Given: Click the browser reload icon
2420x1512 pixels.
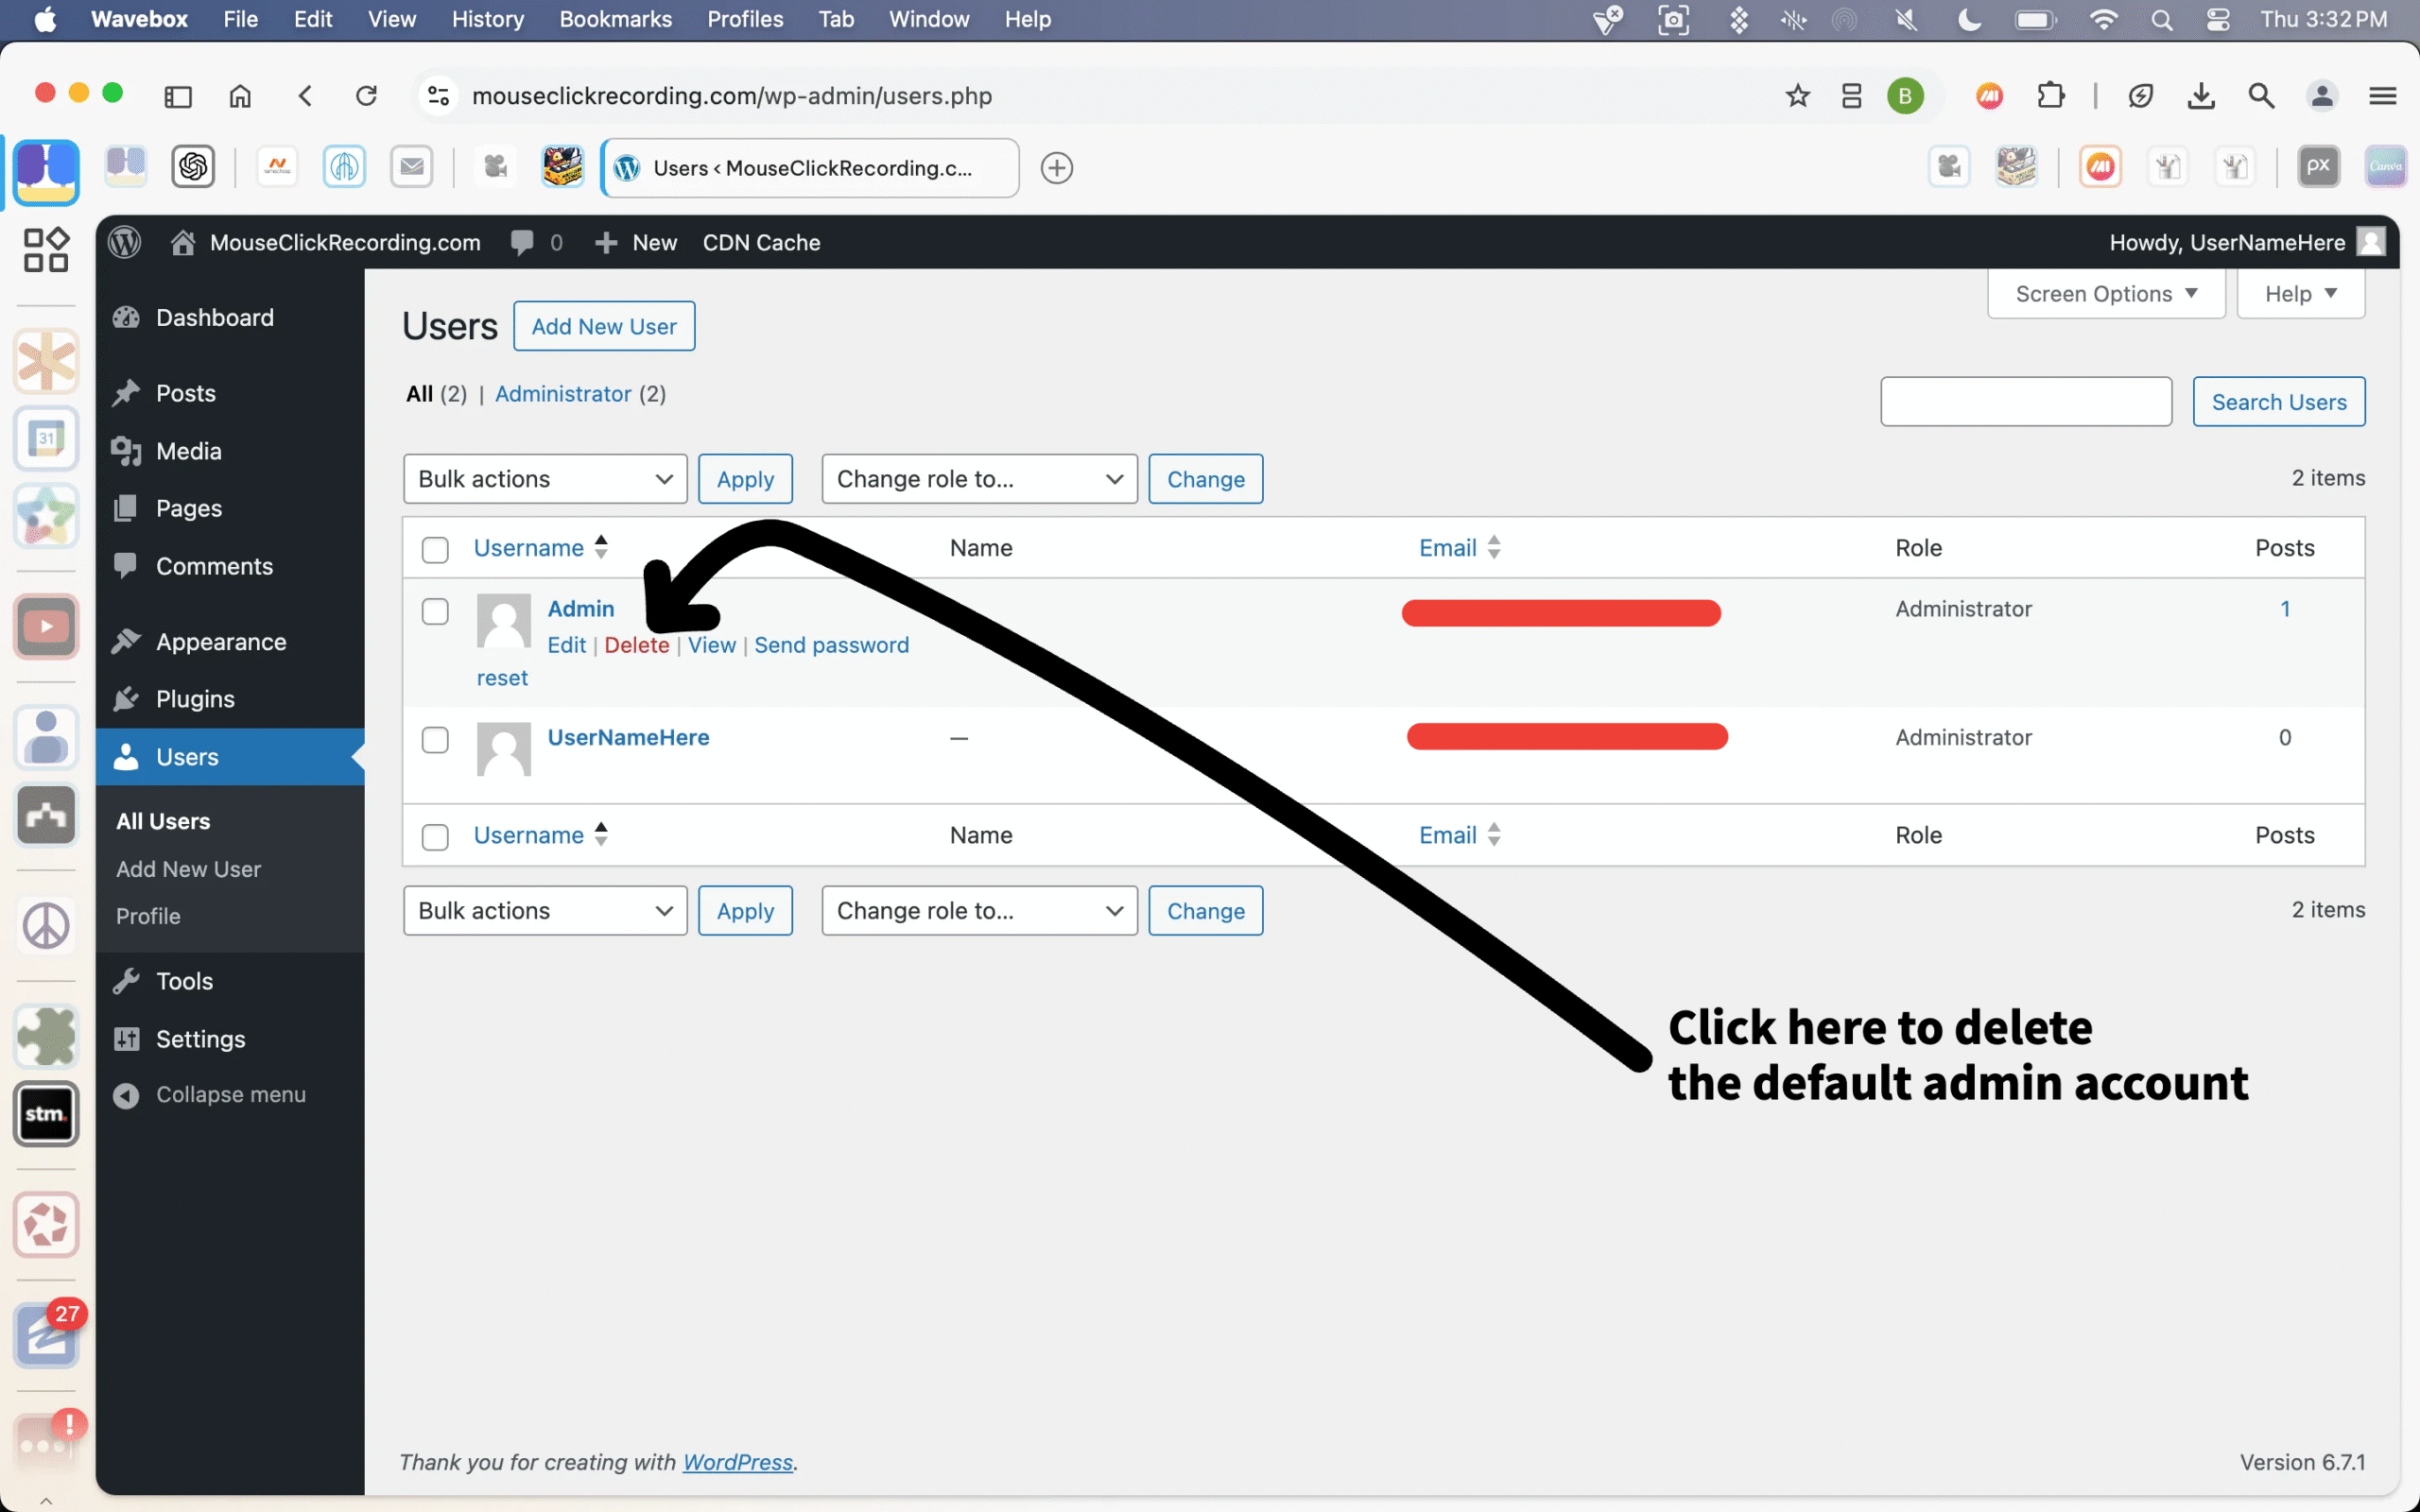Looking at the screenshot, I should (366, 96).
